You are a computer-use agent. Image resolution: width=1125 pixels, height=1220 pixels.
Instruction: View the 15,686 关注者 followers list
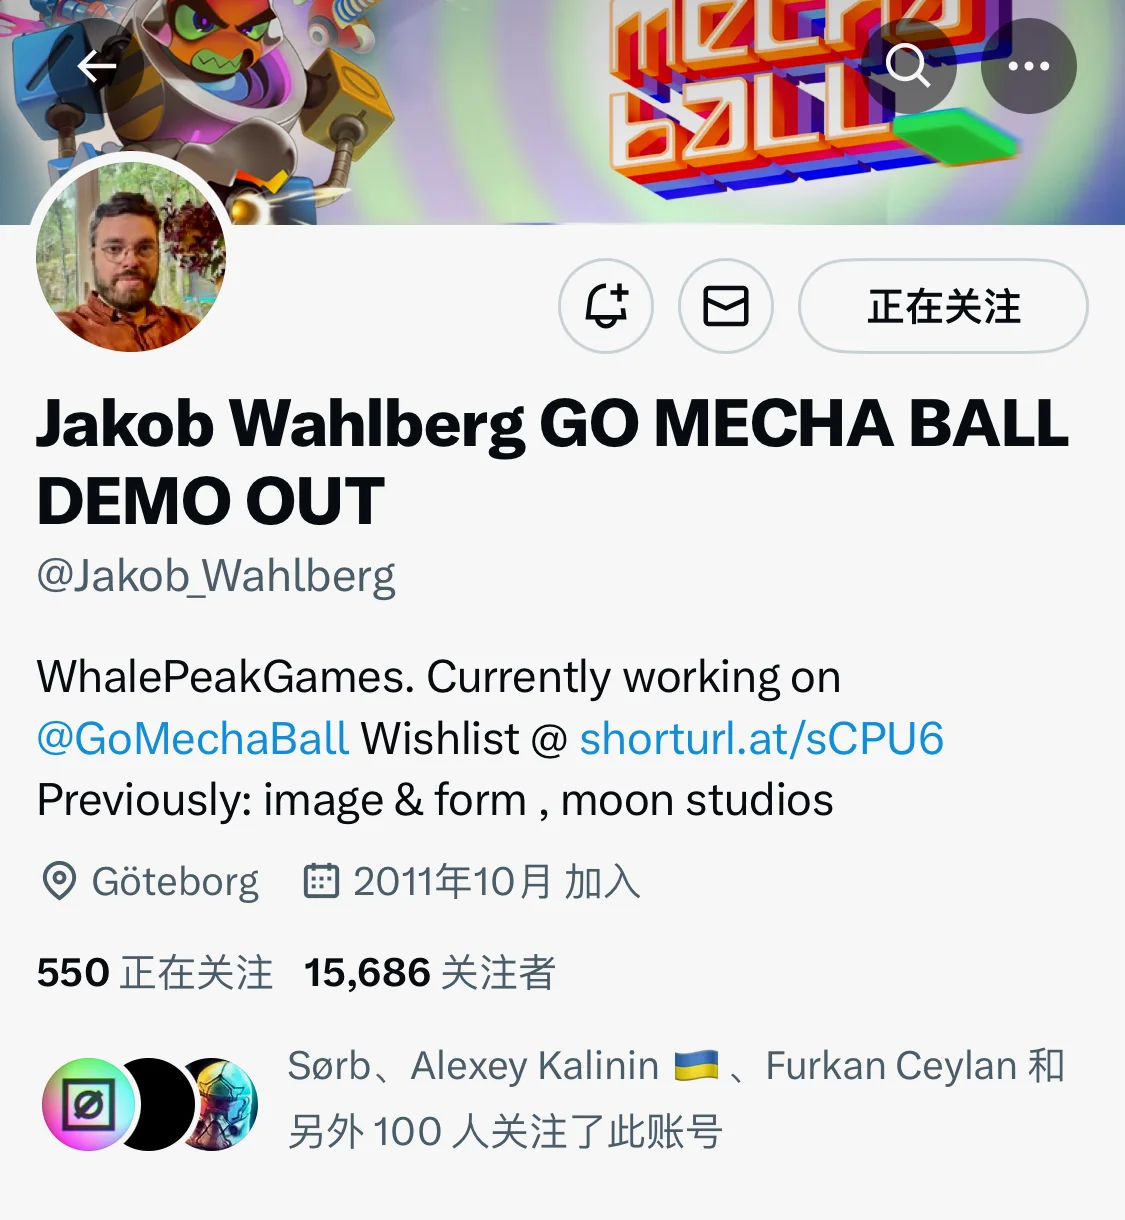click(429, 973)
